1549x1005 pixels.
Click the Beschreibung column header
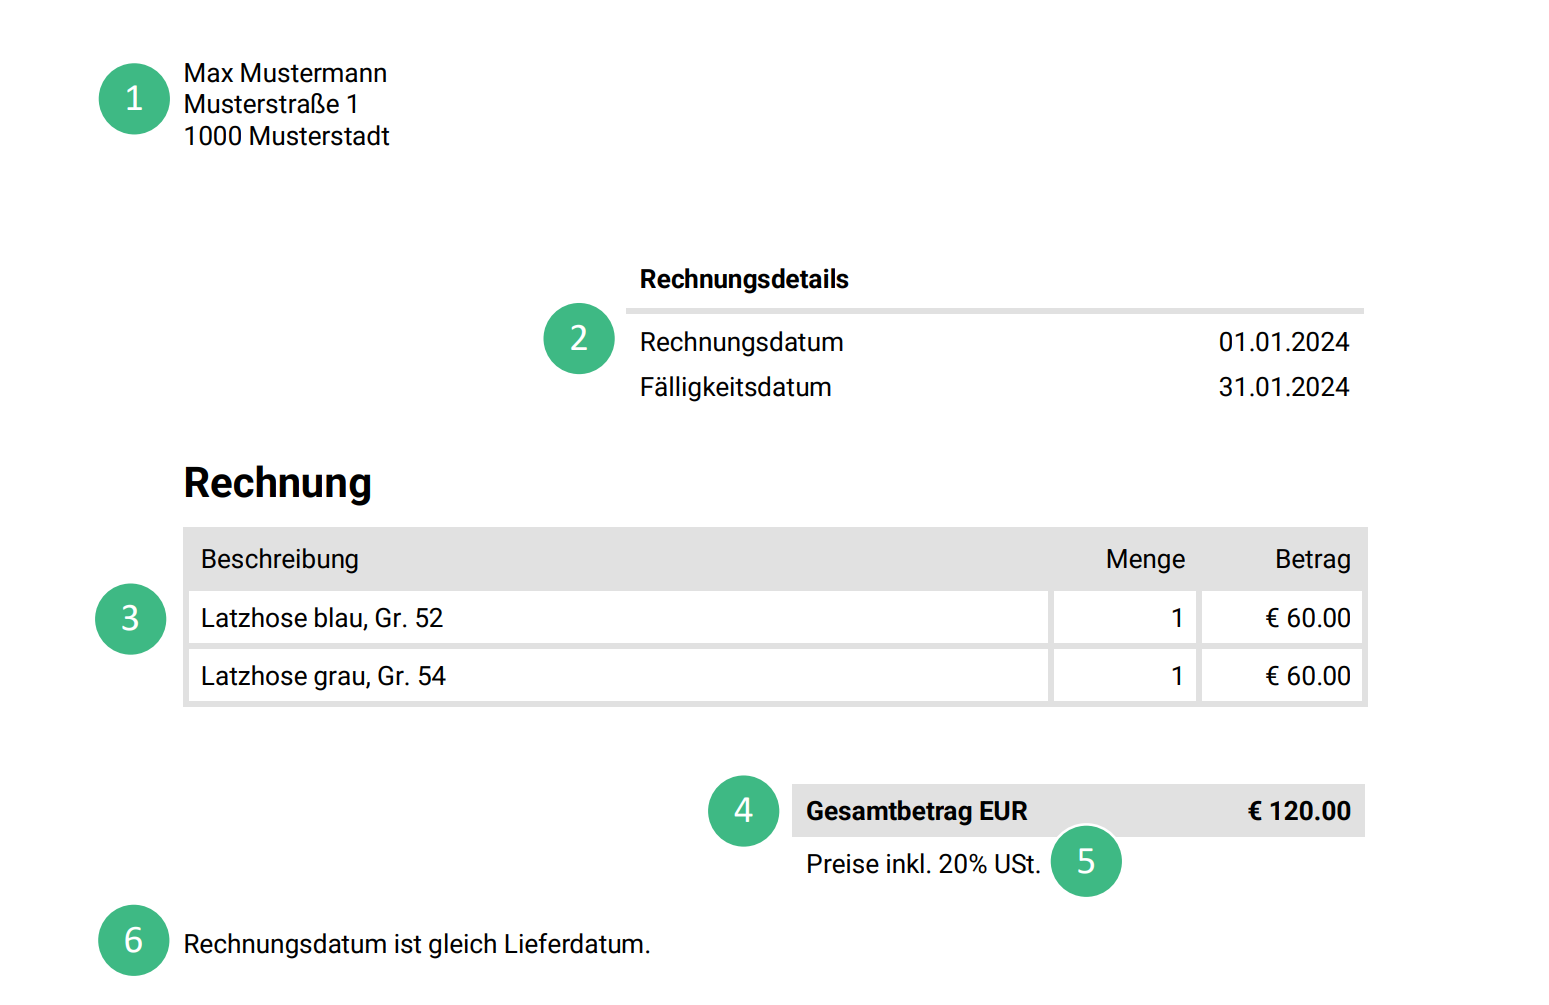point(280,559)
